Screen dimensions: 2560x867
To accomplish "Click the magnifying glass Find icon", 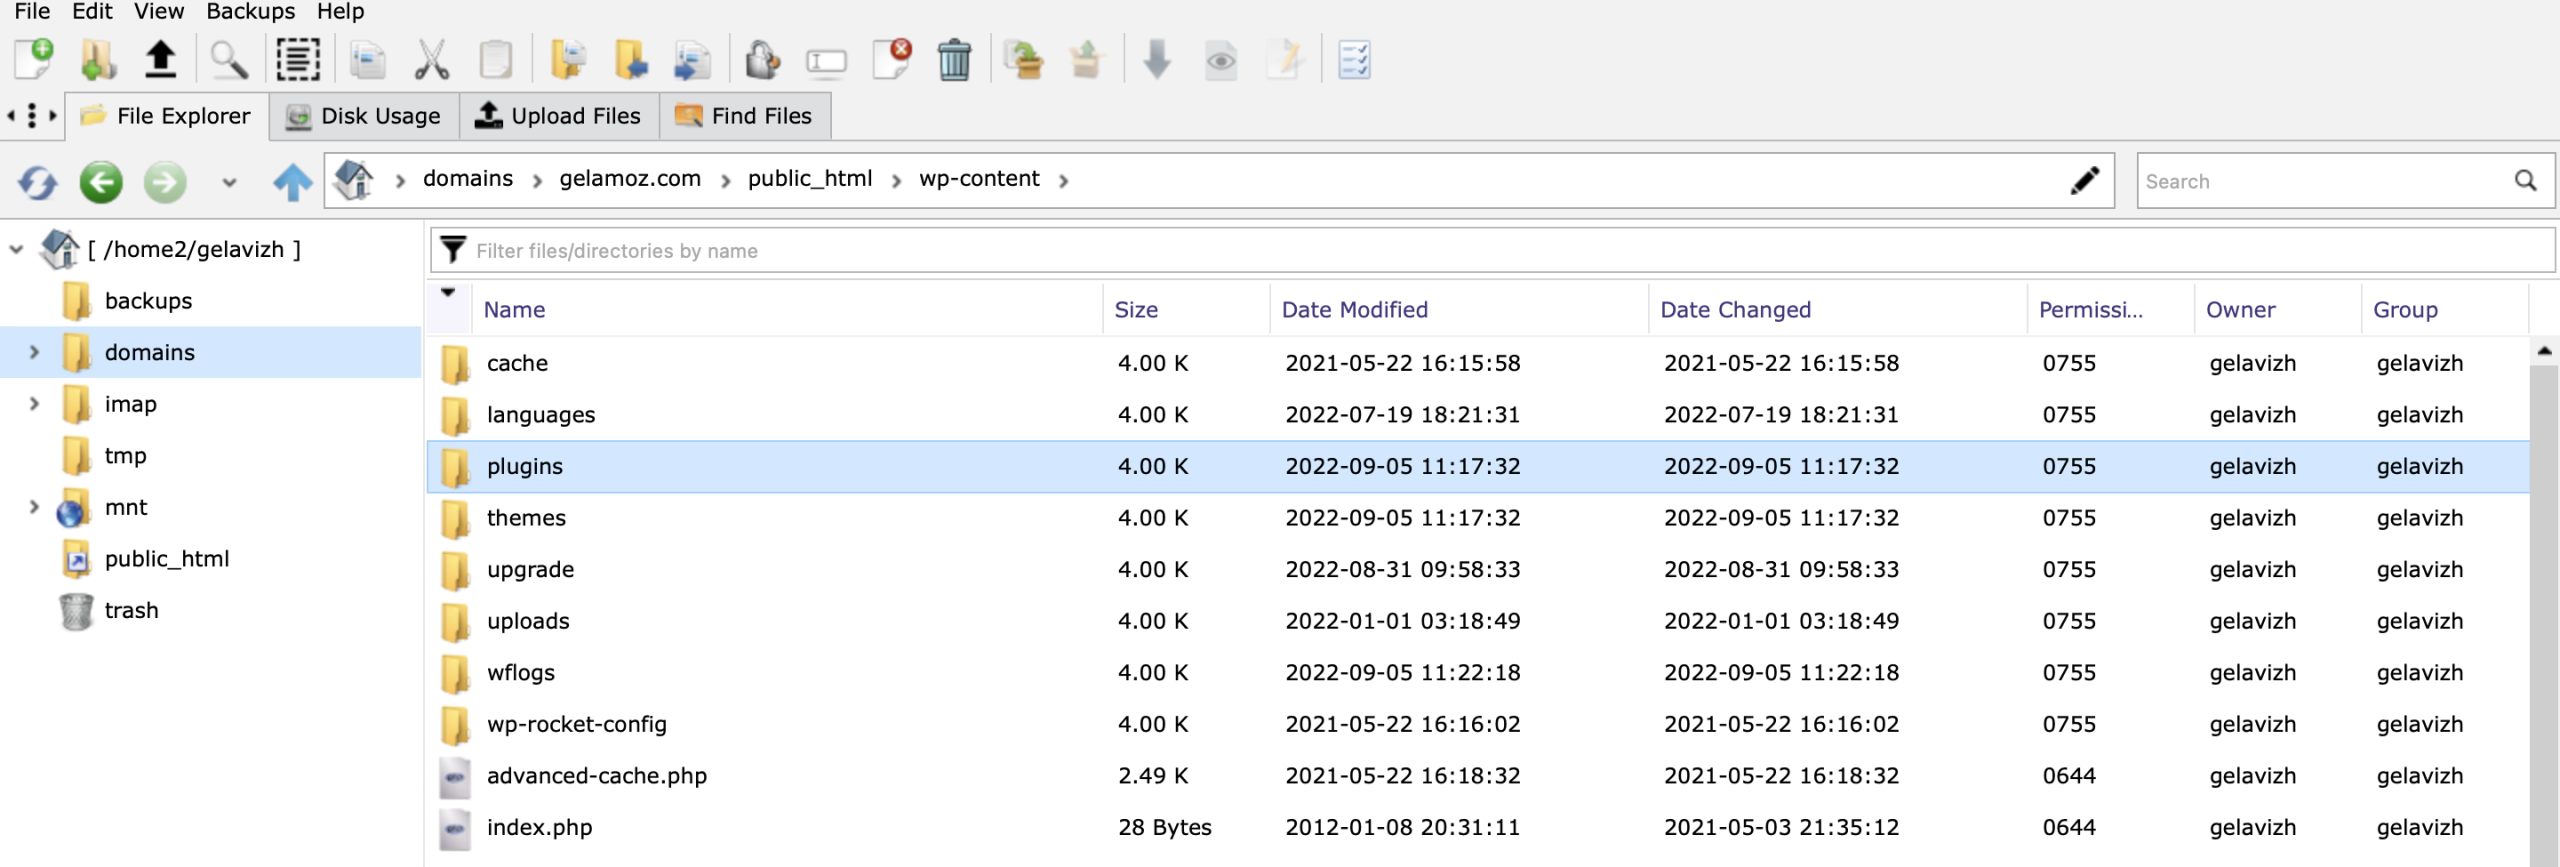I will pyautogui.click(x=228, y=59).
